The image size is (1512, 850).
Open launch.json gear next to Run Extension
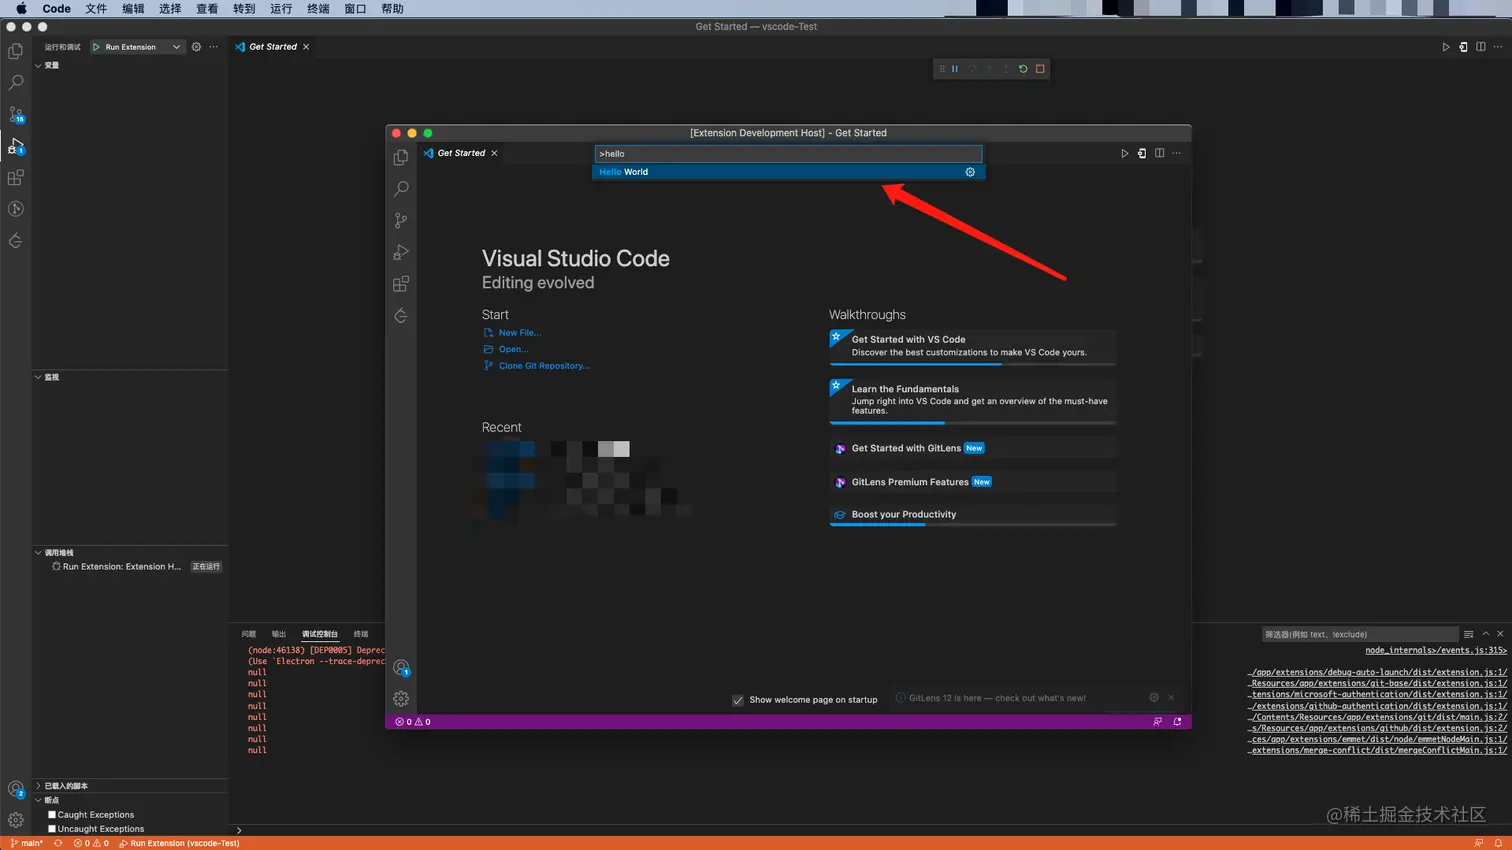click(x=196, y=47)
